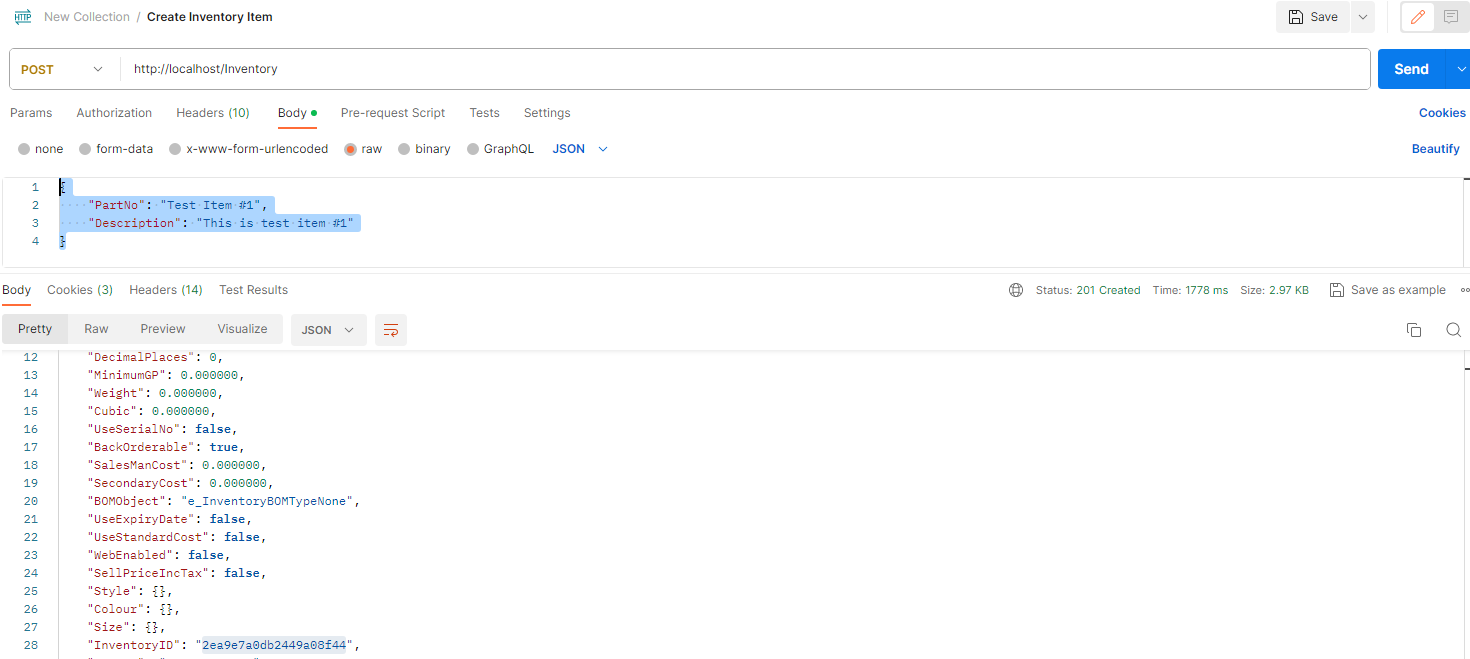Click the wrap lines icon in response
1470x659 pixels.
(391, 330)
